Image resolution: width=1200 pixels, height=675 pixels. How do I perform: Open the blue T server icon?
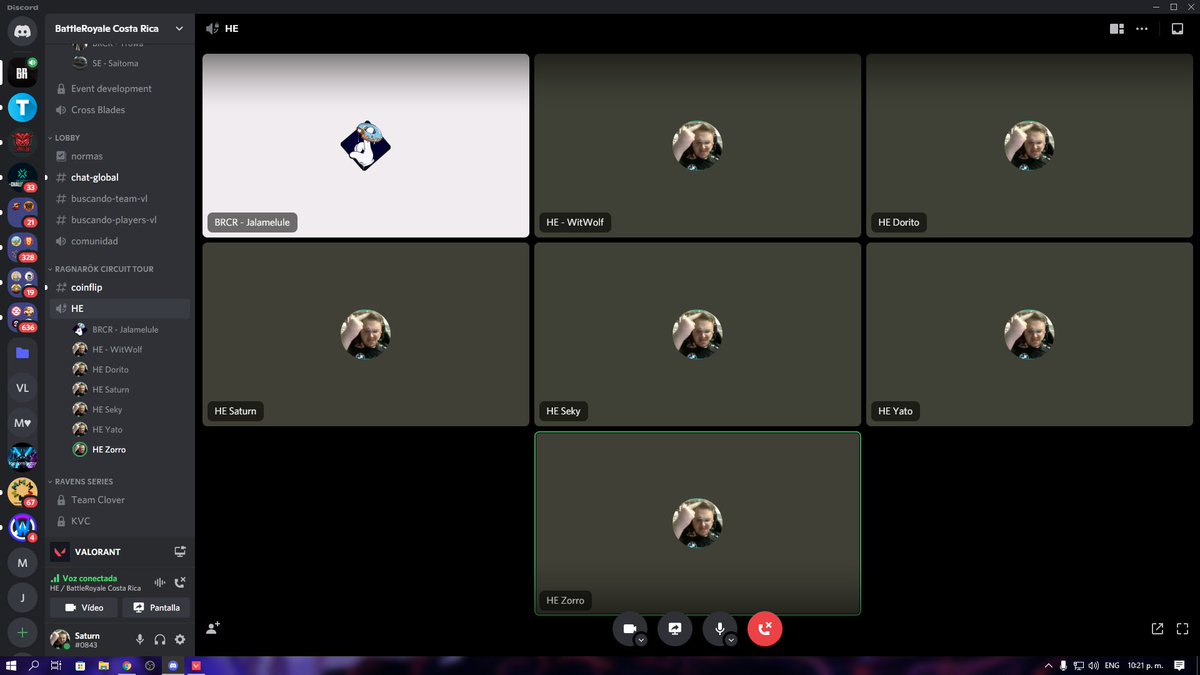pyautogui.click(x=22, y=107)
